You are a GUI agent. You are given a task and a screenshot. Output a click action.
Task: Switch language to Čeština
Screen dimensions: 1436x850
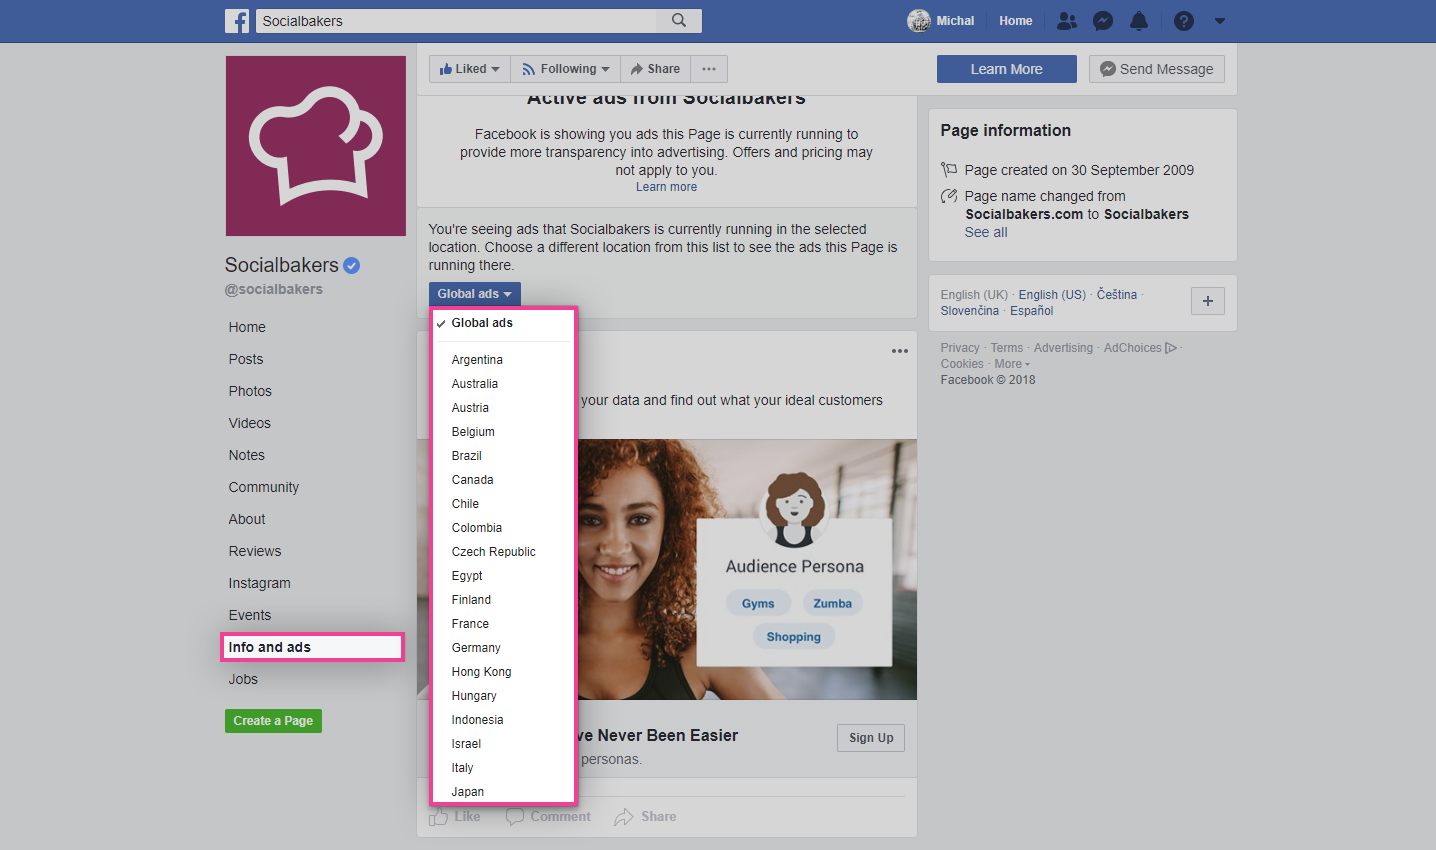(x=1117, y=294)
